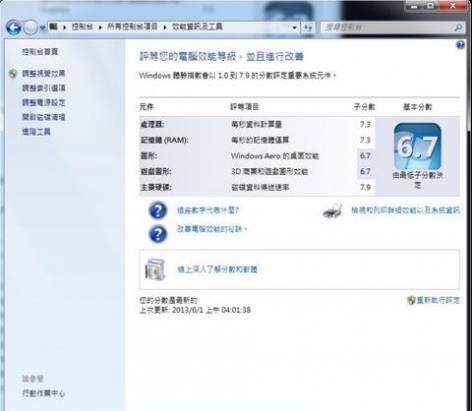Open the blue Help question mark icon
Viewport: 472px width, 411px height.
pyautogui.click(x=460, y=45)
